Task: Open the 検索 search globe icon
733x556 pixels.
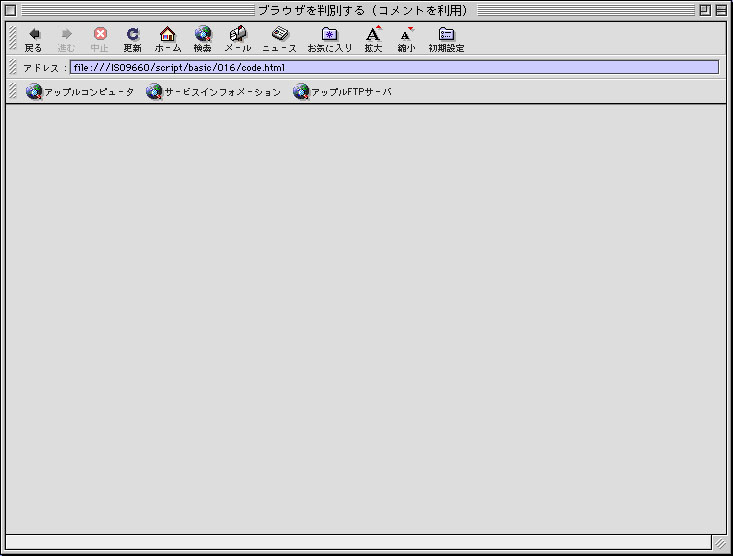Action: coord(202,39)
